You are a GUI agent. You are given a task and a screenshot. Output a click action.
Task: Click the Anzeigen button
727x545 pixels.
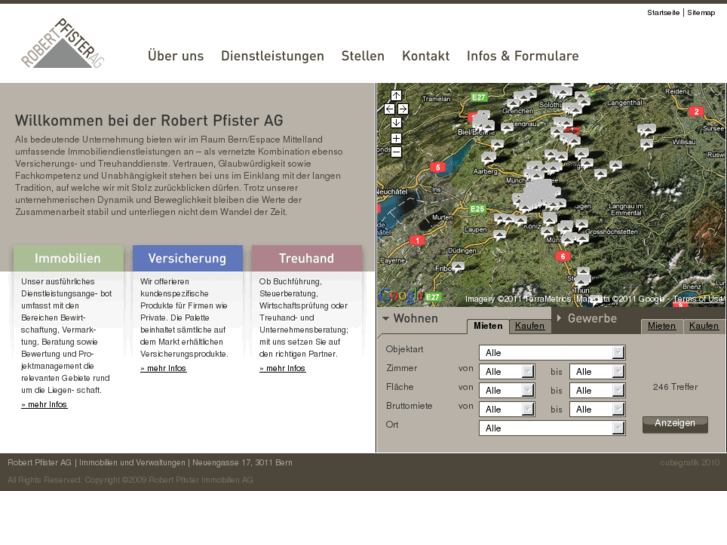pos(675,423)
